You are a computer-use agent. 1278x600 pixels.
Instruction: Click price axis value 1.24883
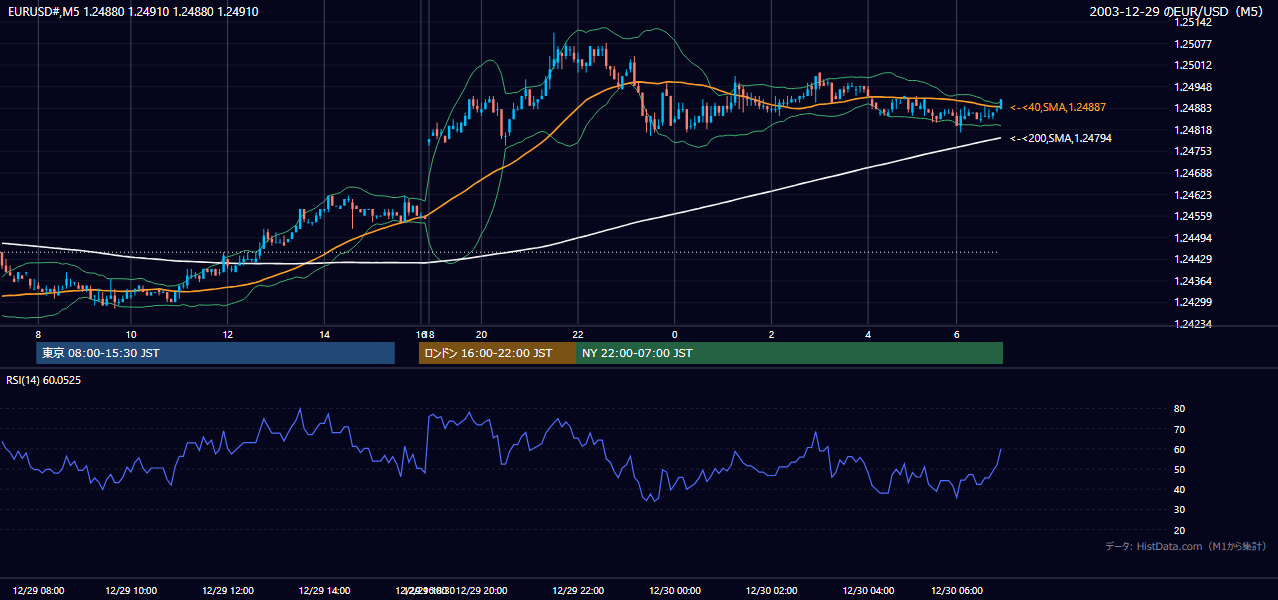point(1192,108)
